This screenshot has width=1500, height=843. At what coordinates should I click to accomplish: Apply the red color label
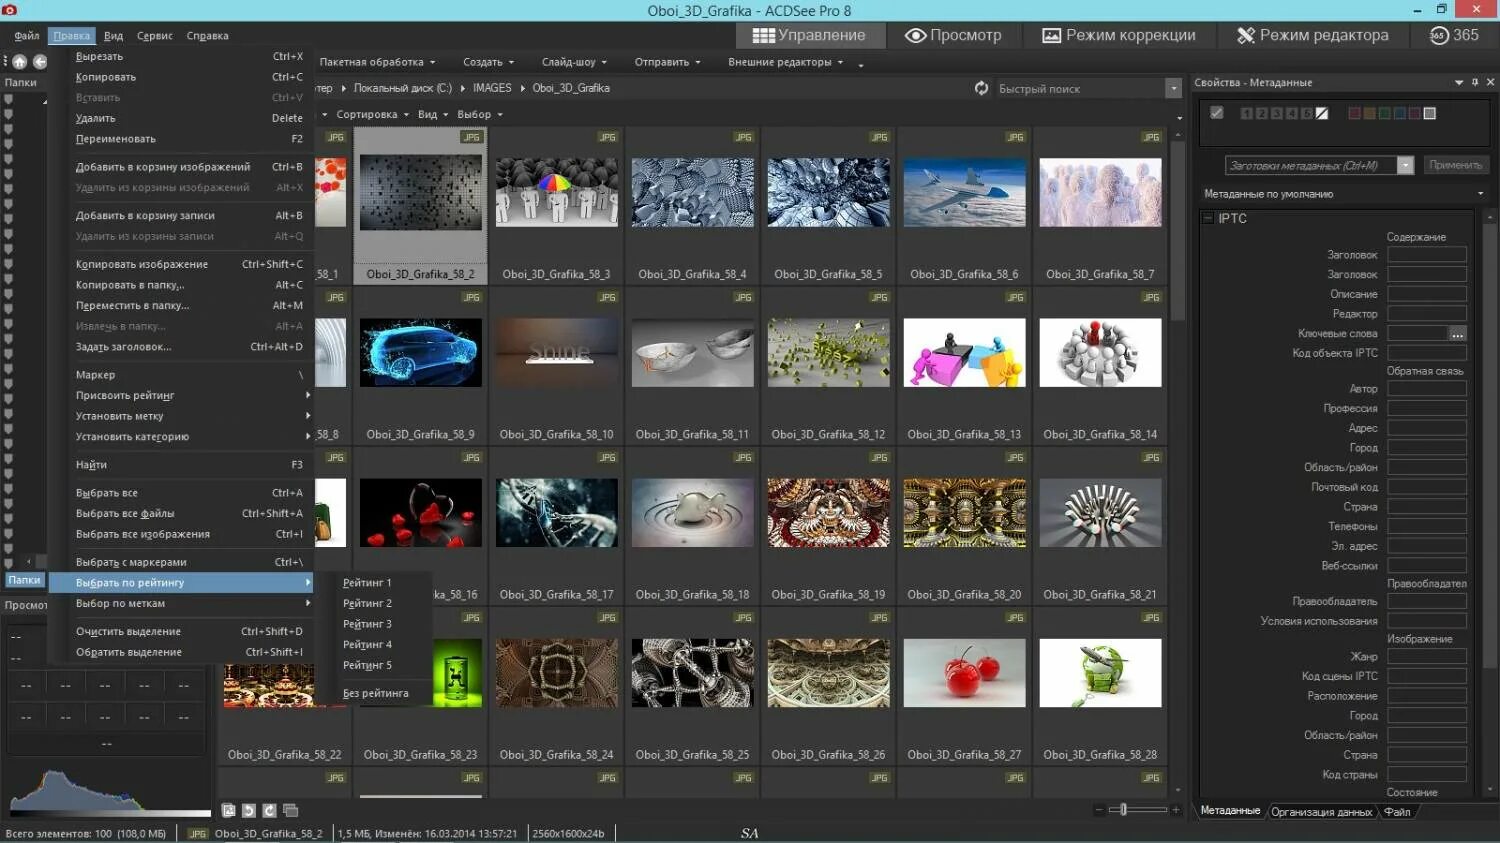(x=1354, y=113)
